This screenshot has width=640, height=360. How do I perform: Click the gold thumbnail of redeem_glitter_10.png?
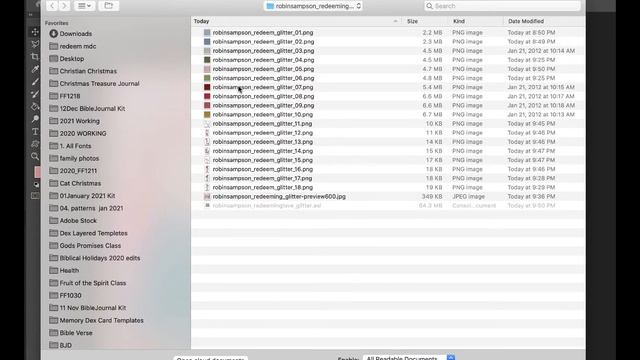(x=207, y=114)
